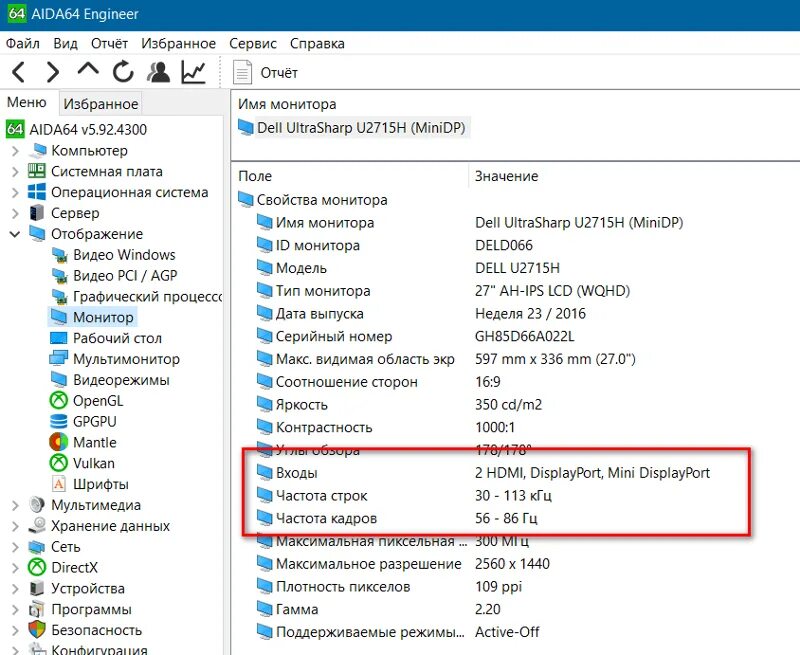The height and width of the screenshot is (655, 800).
Task: Open the user profile toolbar icon
Action: coord(159,72)
